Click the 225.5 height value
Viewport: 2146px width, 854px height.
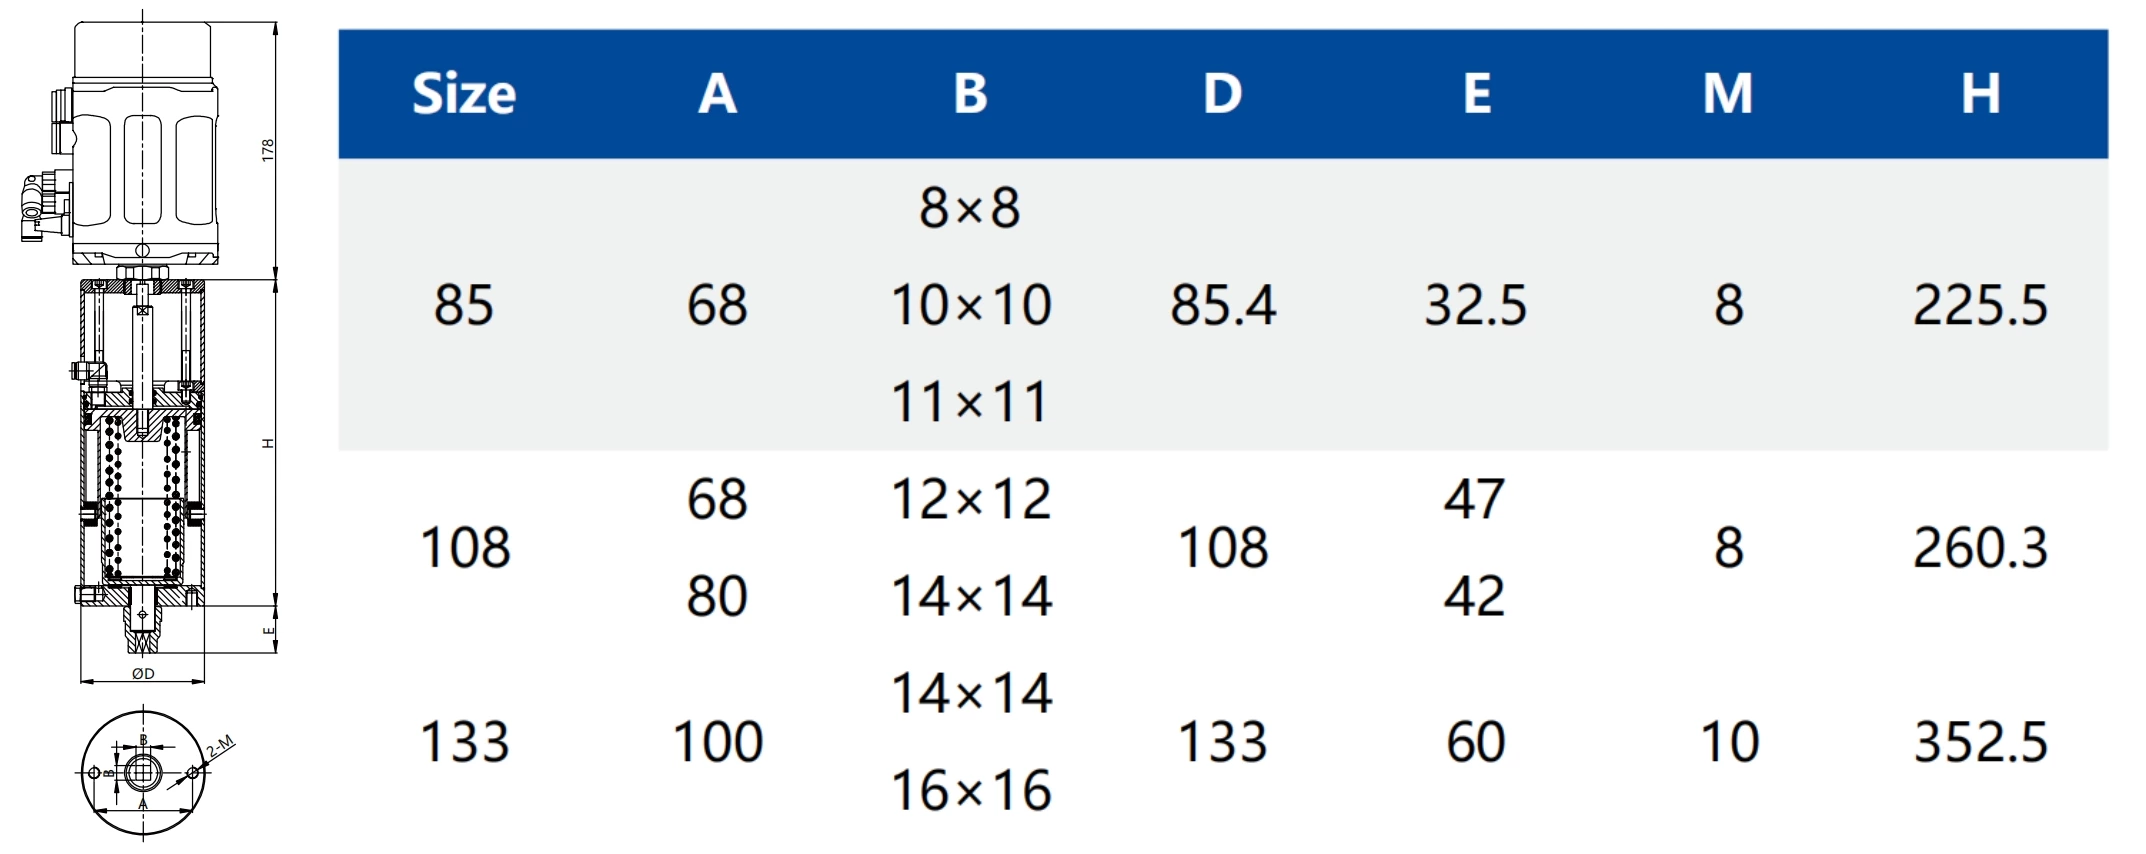pyautogui.click(x=1980, y=305)
